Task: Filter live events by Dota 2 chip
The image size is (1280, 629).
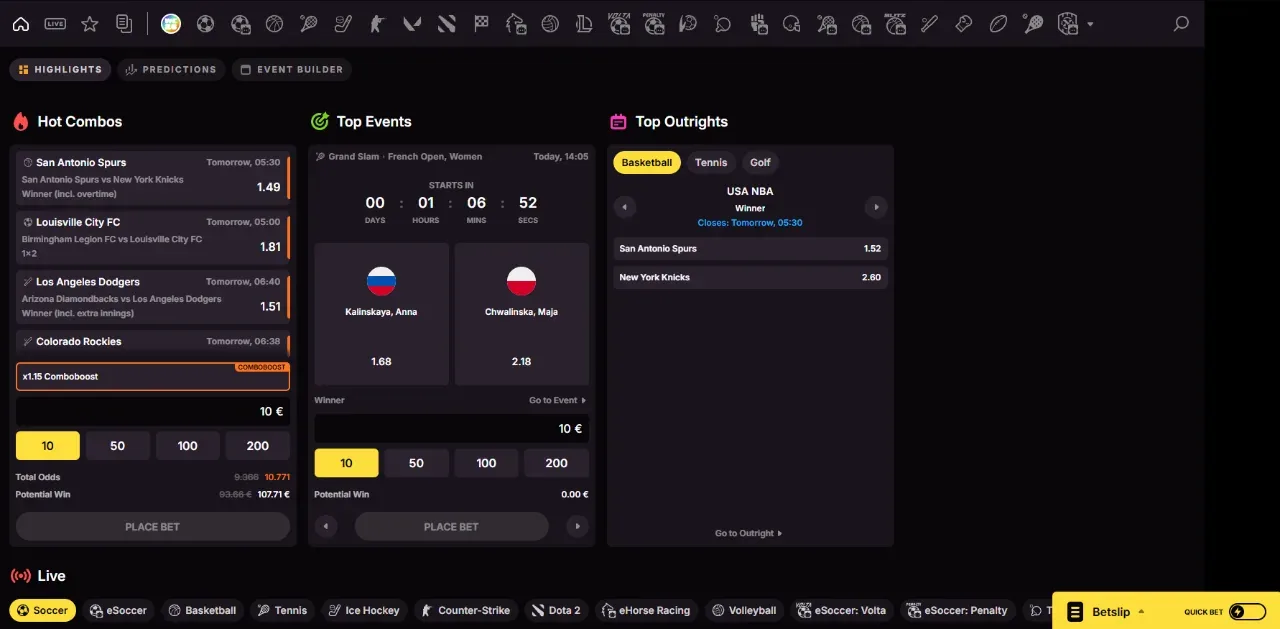Action: [556, 610]
